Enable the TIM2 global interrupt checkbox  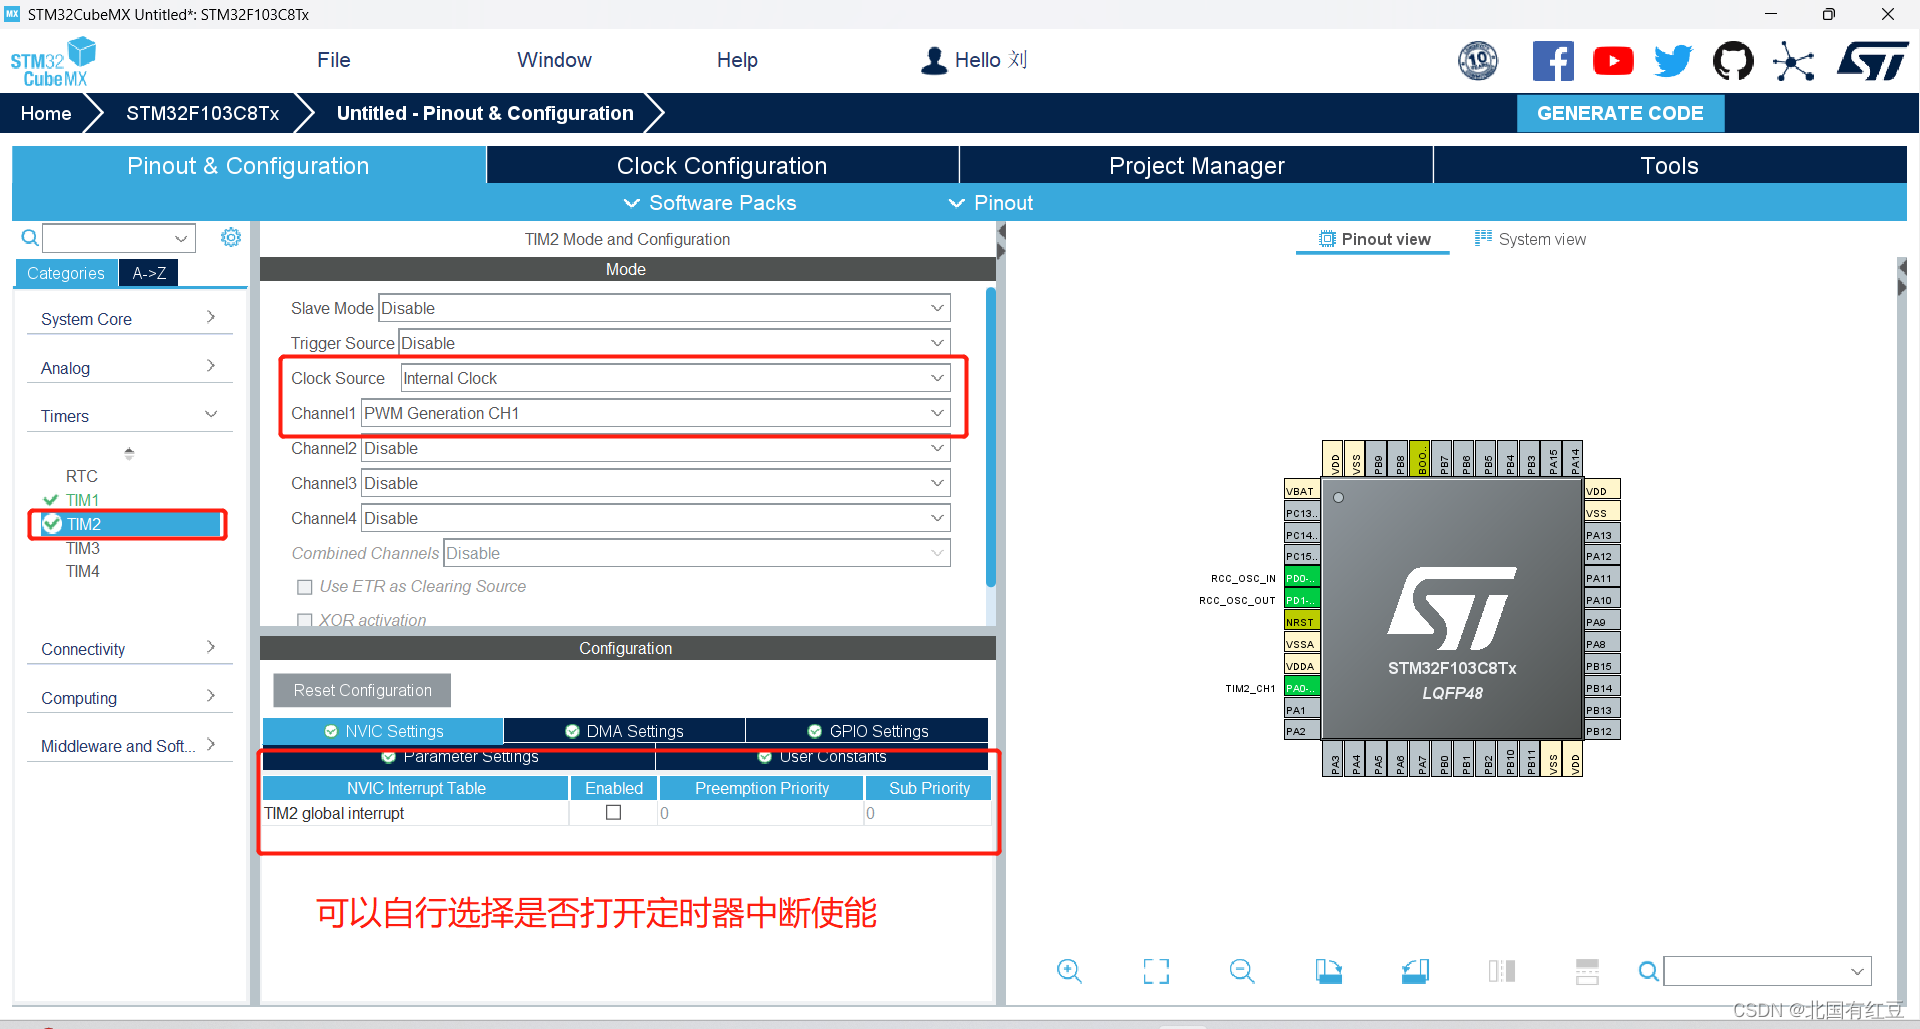pyautogui.click(x=612, y=812)
